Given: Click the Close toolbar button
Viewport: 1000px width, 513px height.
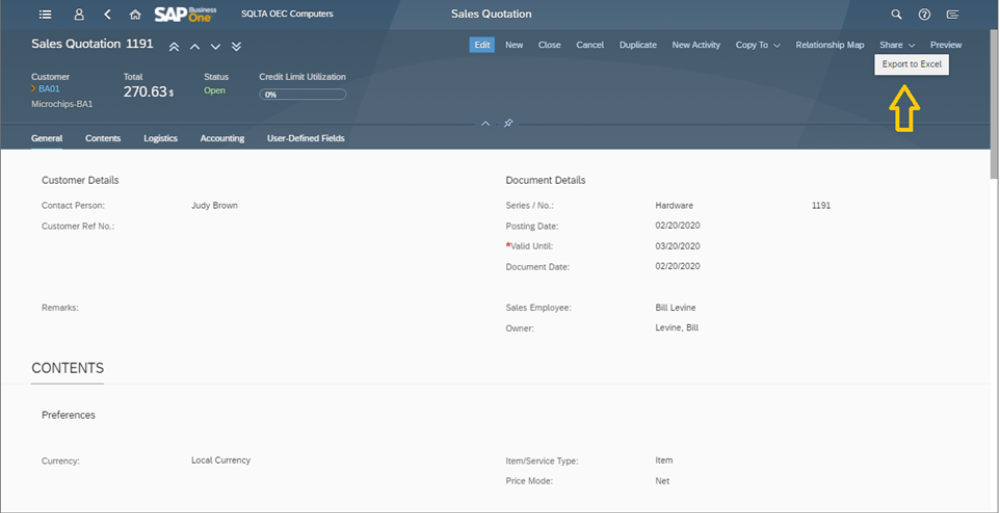Looking at the screenshot, I should tap(549, 45).
